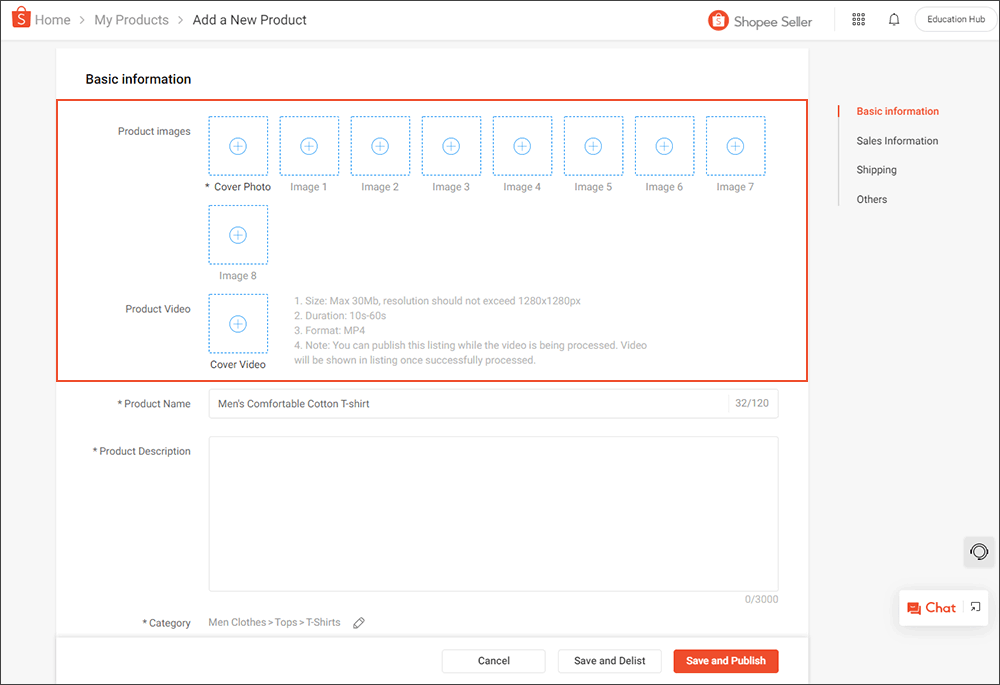
Task: Open the Others section
Action: 871,199
